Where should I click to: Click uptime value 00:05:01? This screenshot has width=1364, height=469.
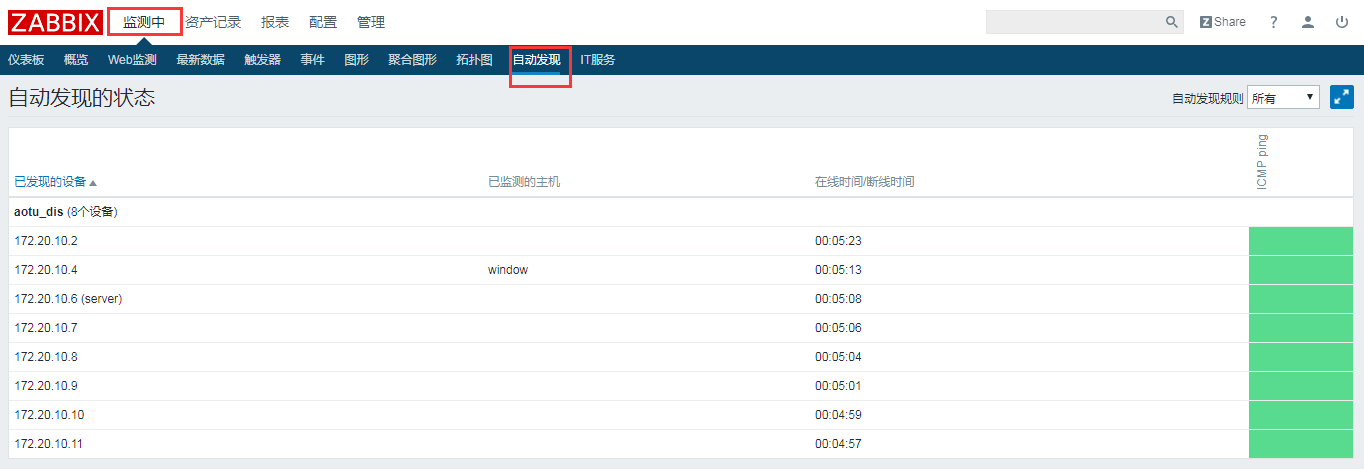(838, 386)
